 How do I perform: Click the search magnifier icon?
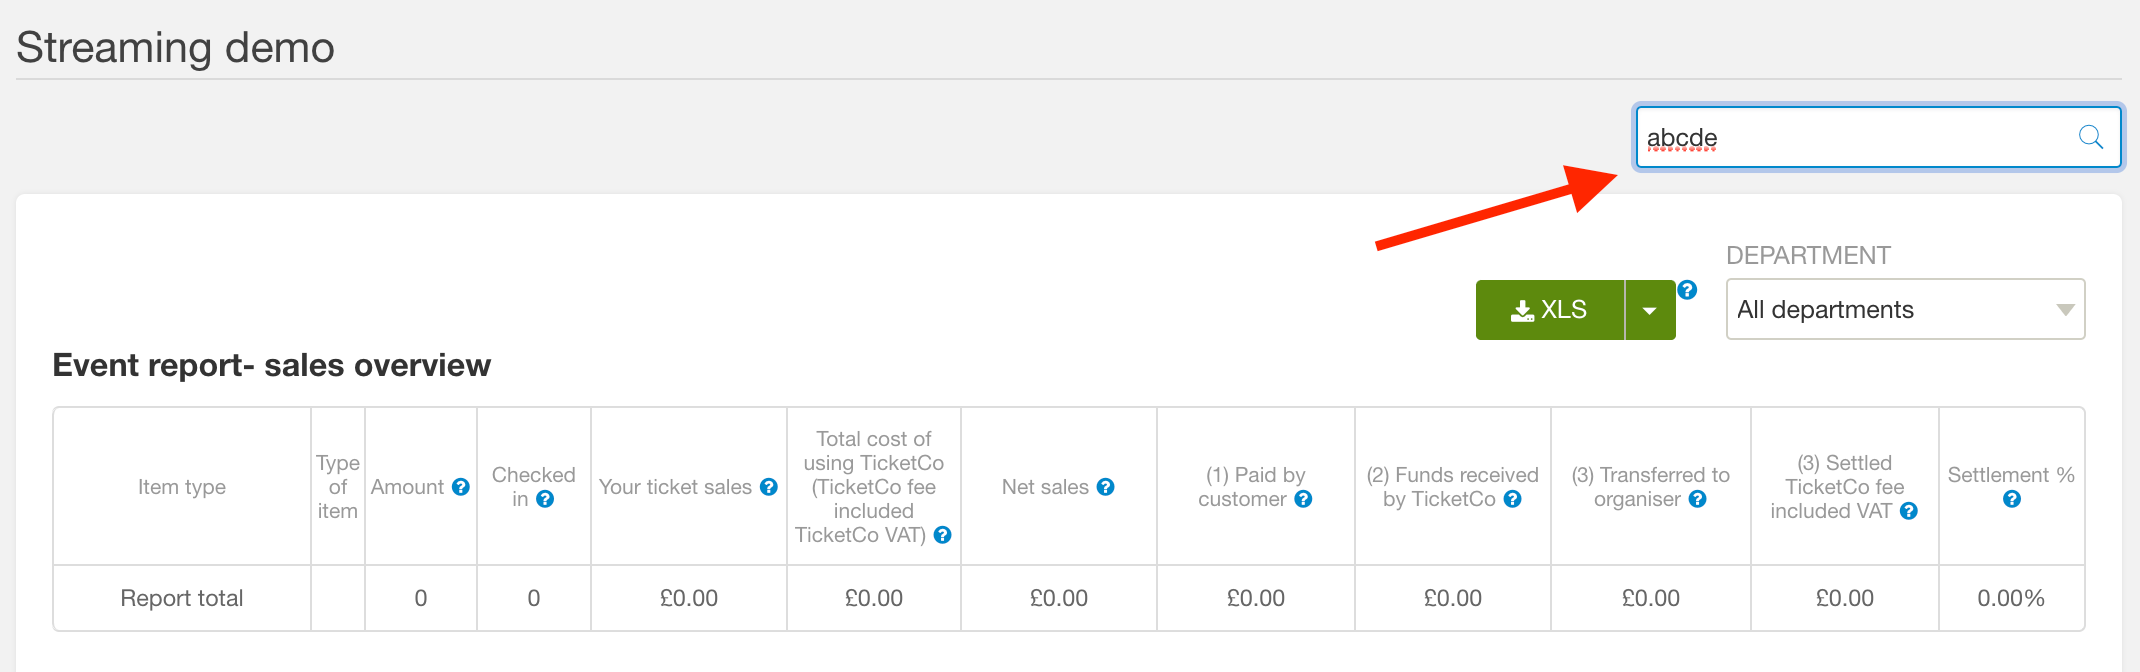2090,137
